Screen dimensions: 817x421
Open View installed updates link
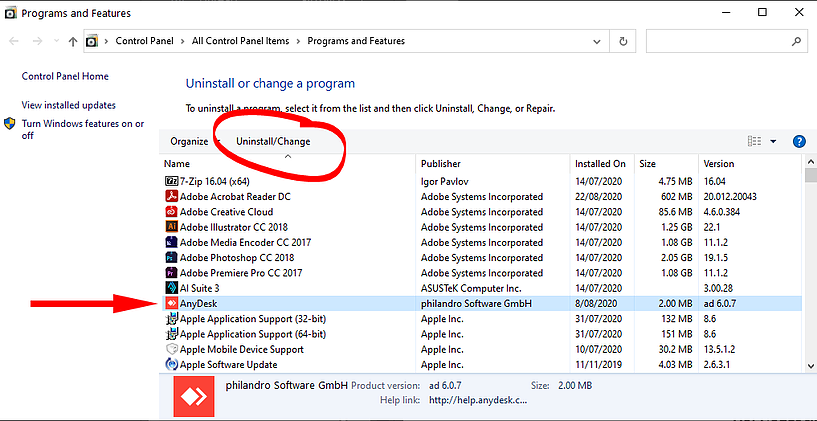coord(69,105)
